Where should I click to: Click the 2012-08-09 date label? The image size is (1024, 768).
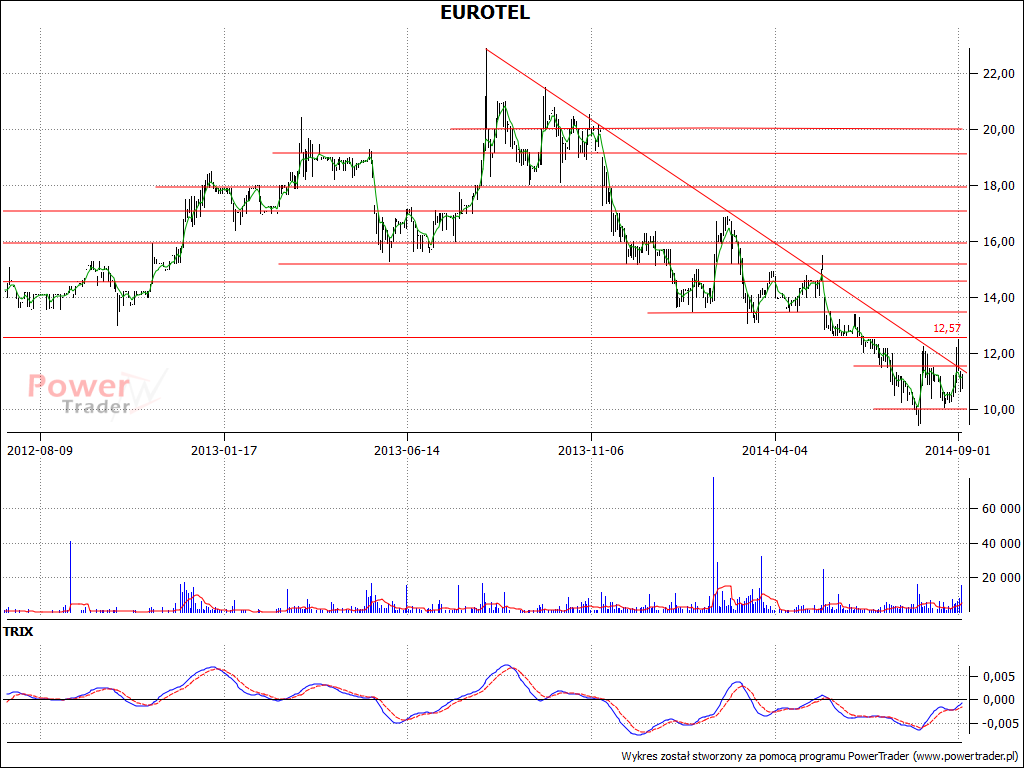(39, 451)
